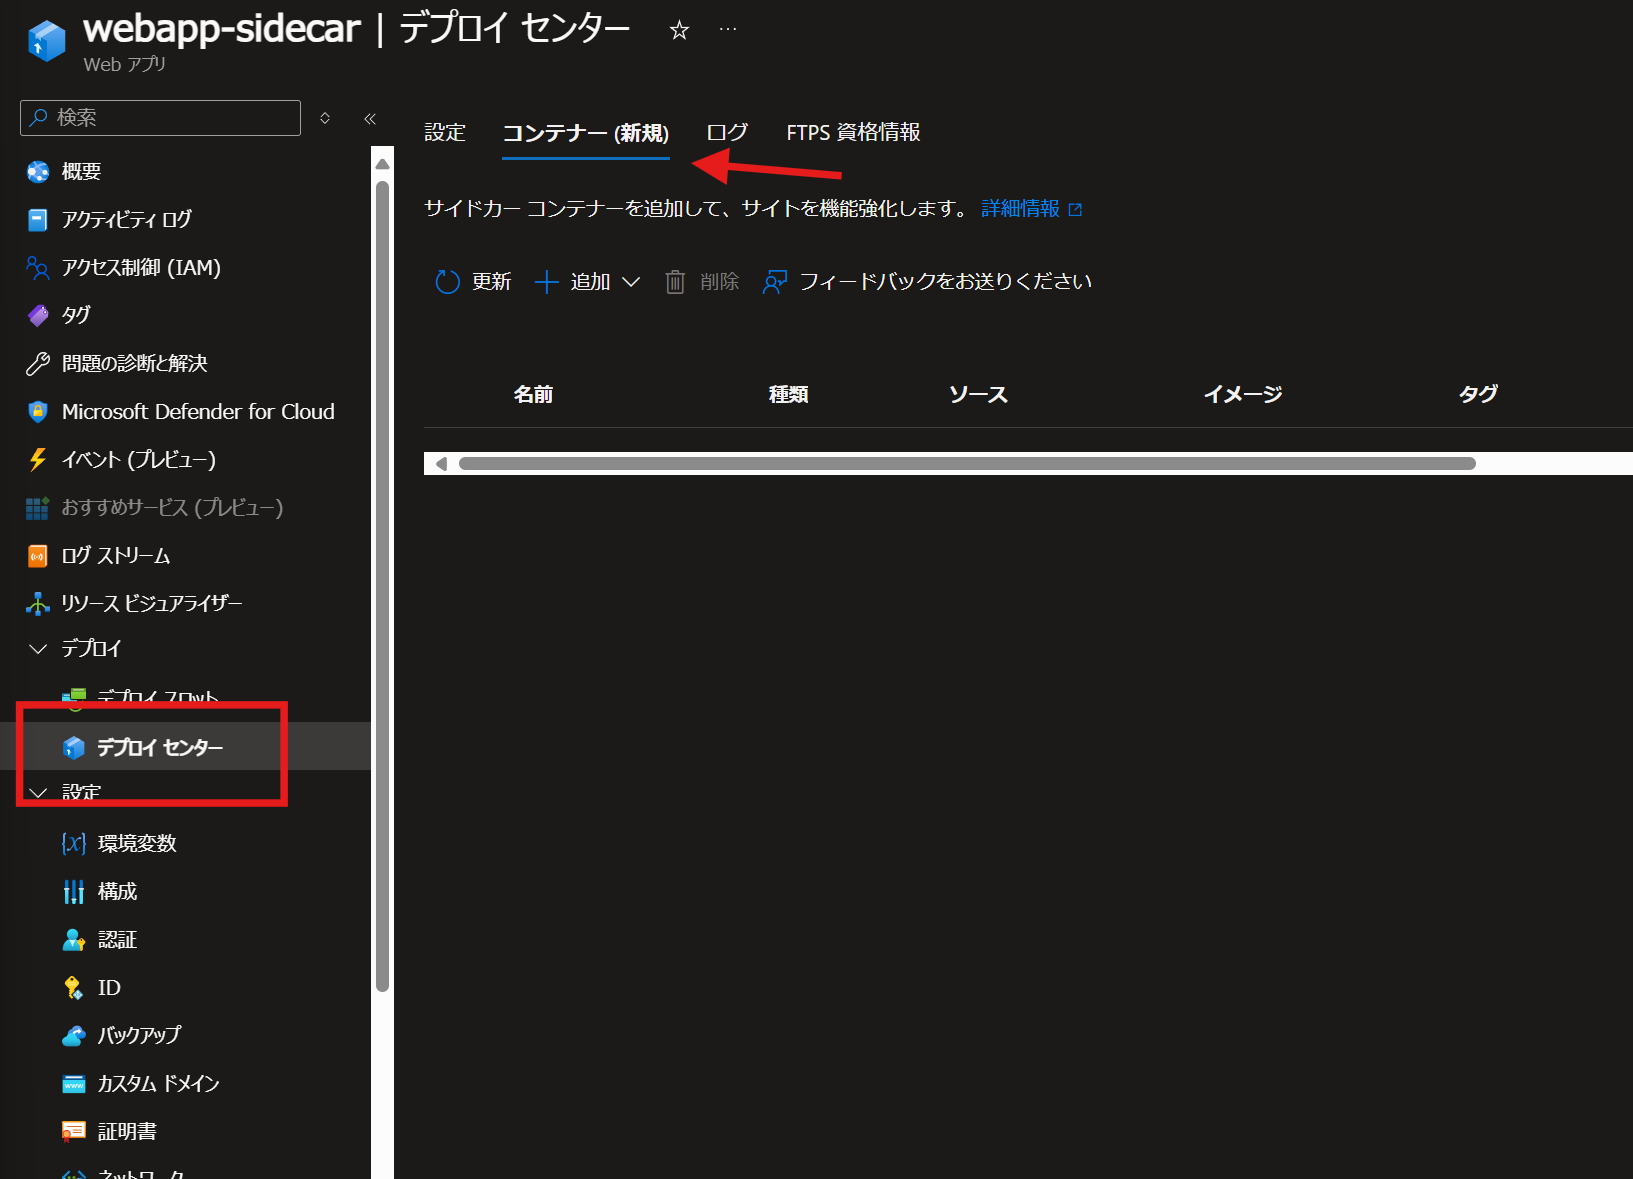Collapse the デプロイ section chevron
This screenshot has width=1633, height=1179.
(x=38, y=649)
